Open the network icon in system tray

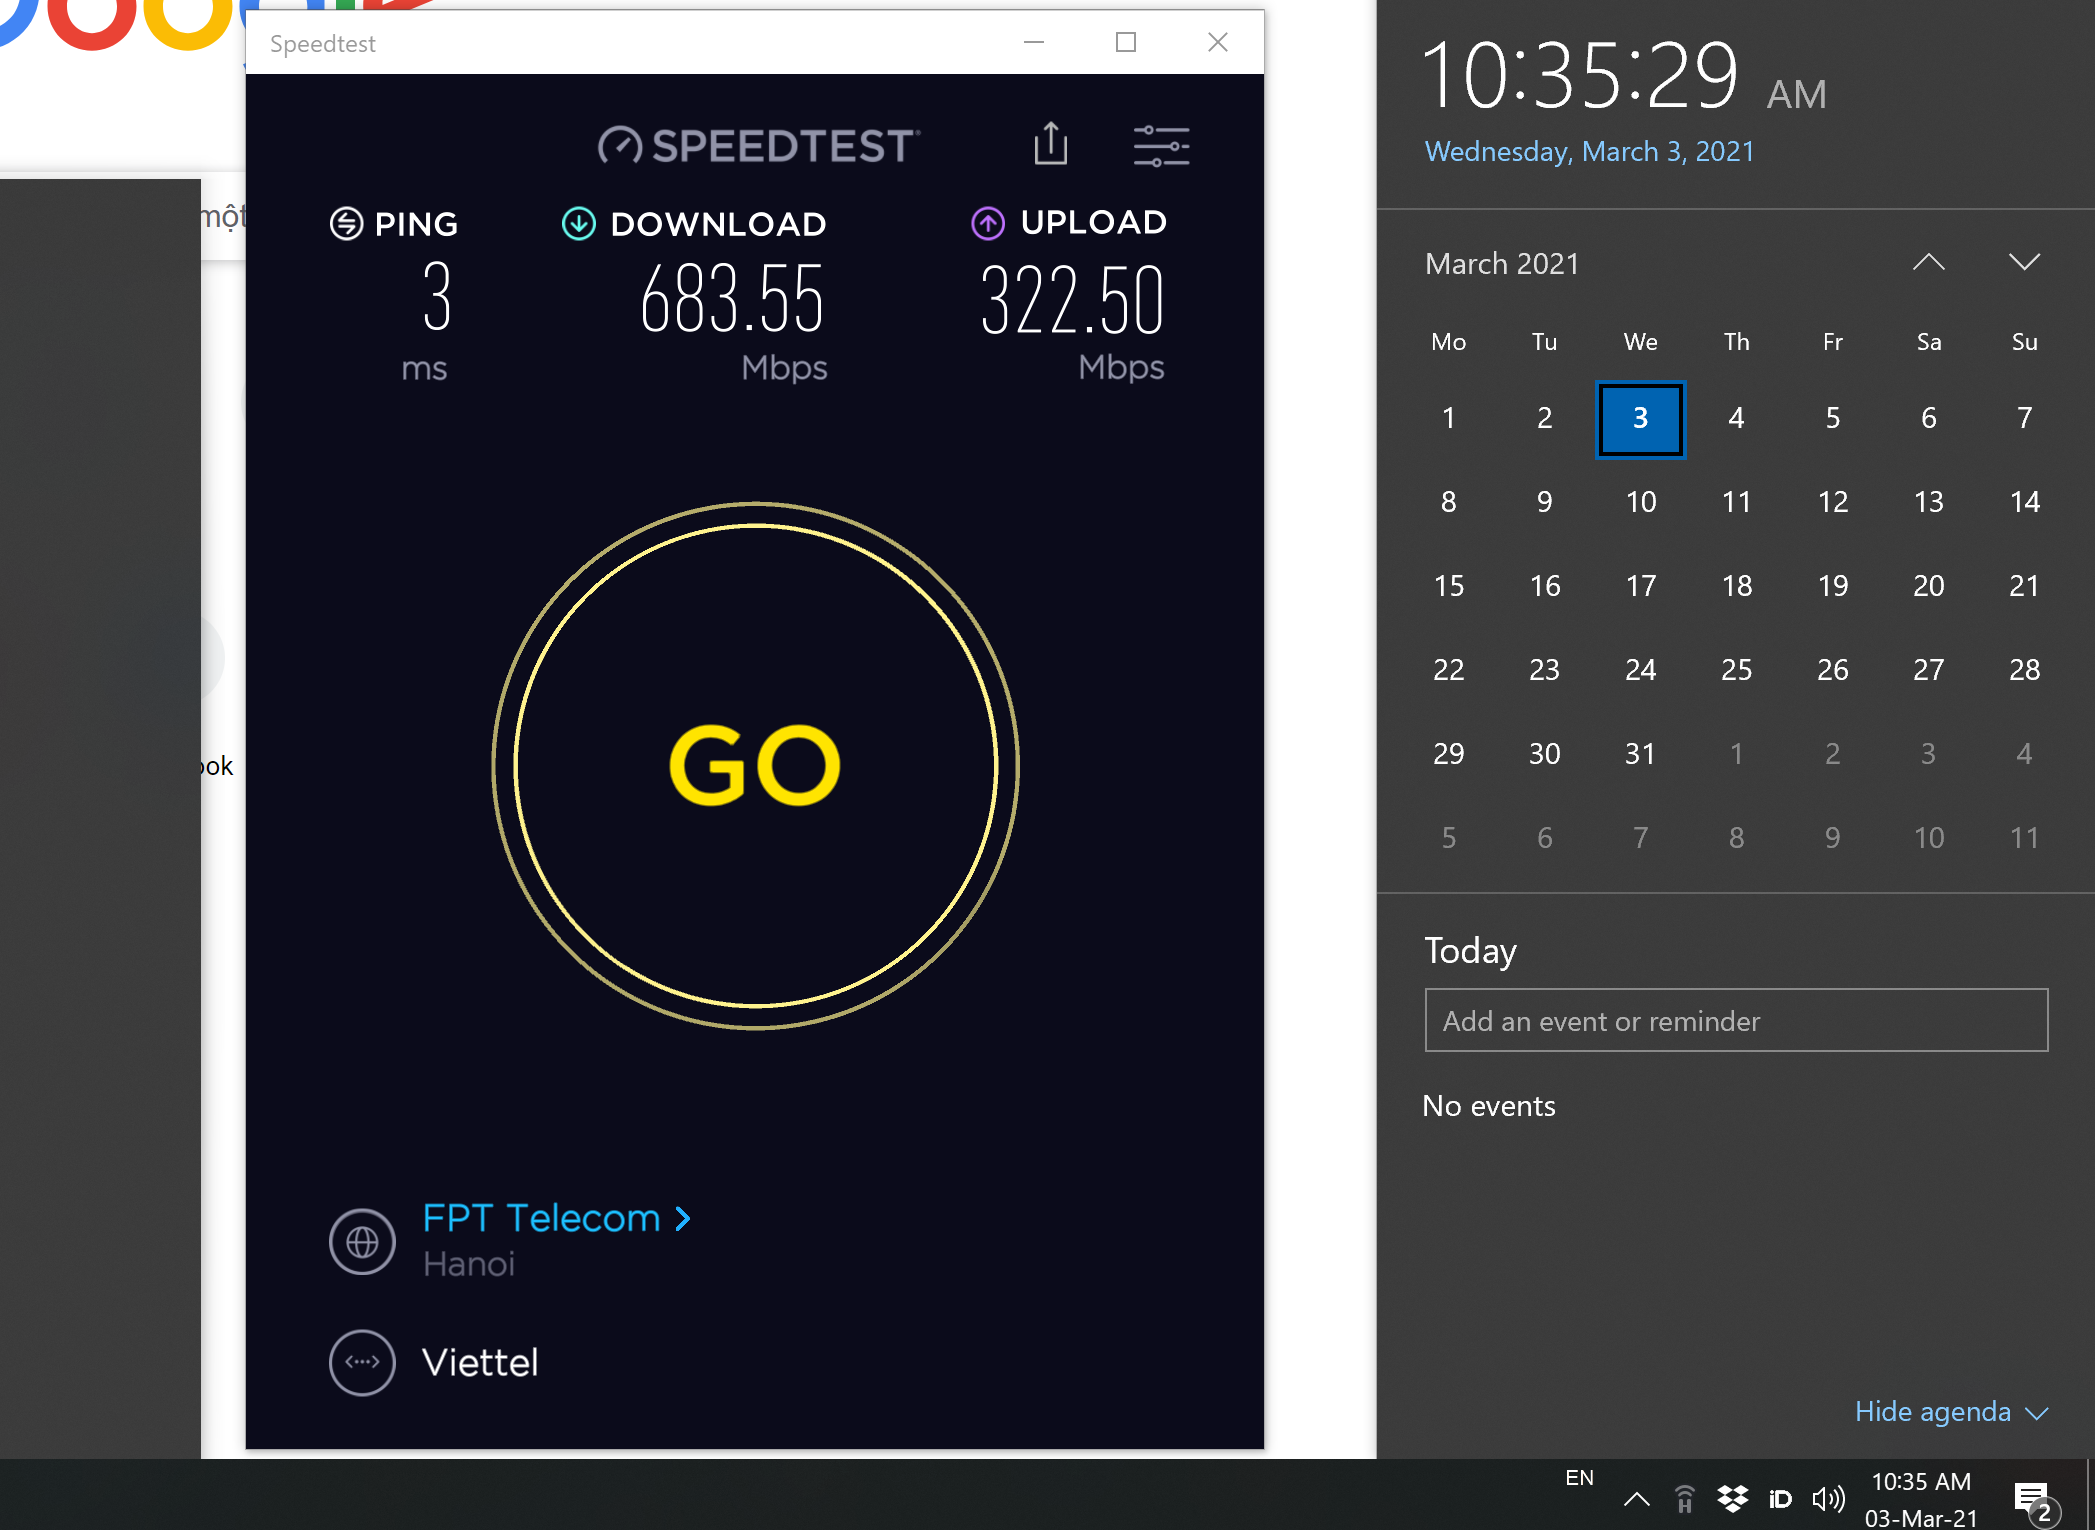(1684, 1498)
